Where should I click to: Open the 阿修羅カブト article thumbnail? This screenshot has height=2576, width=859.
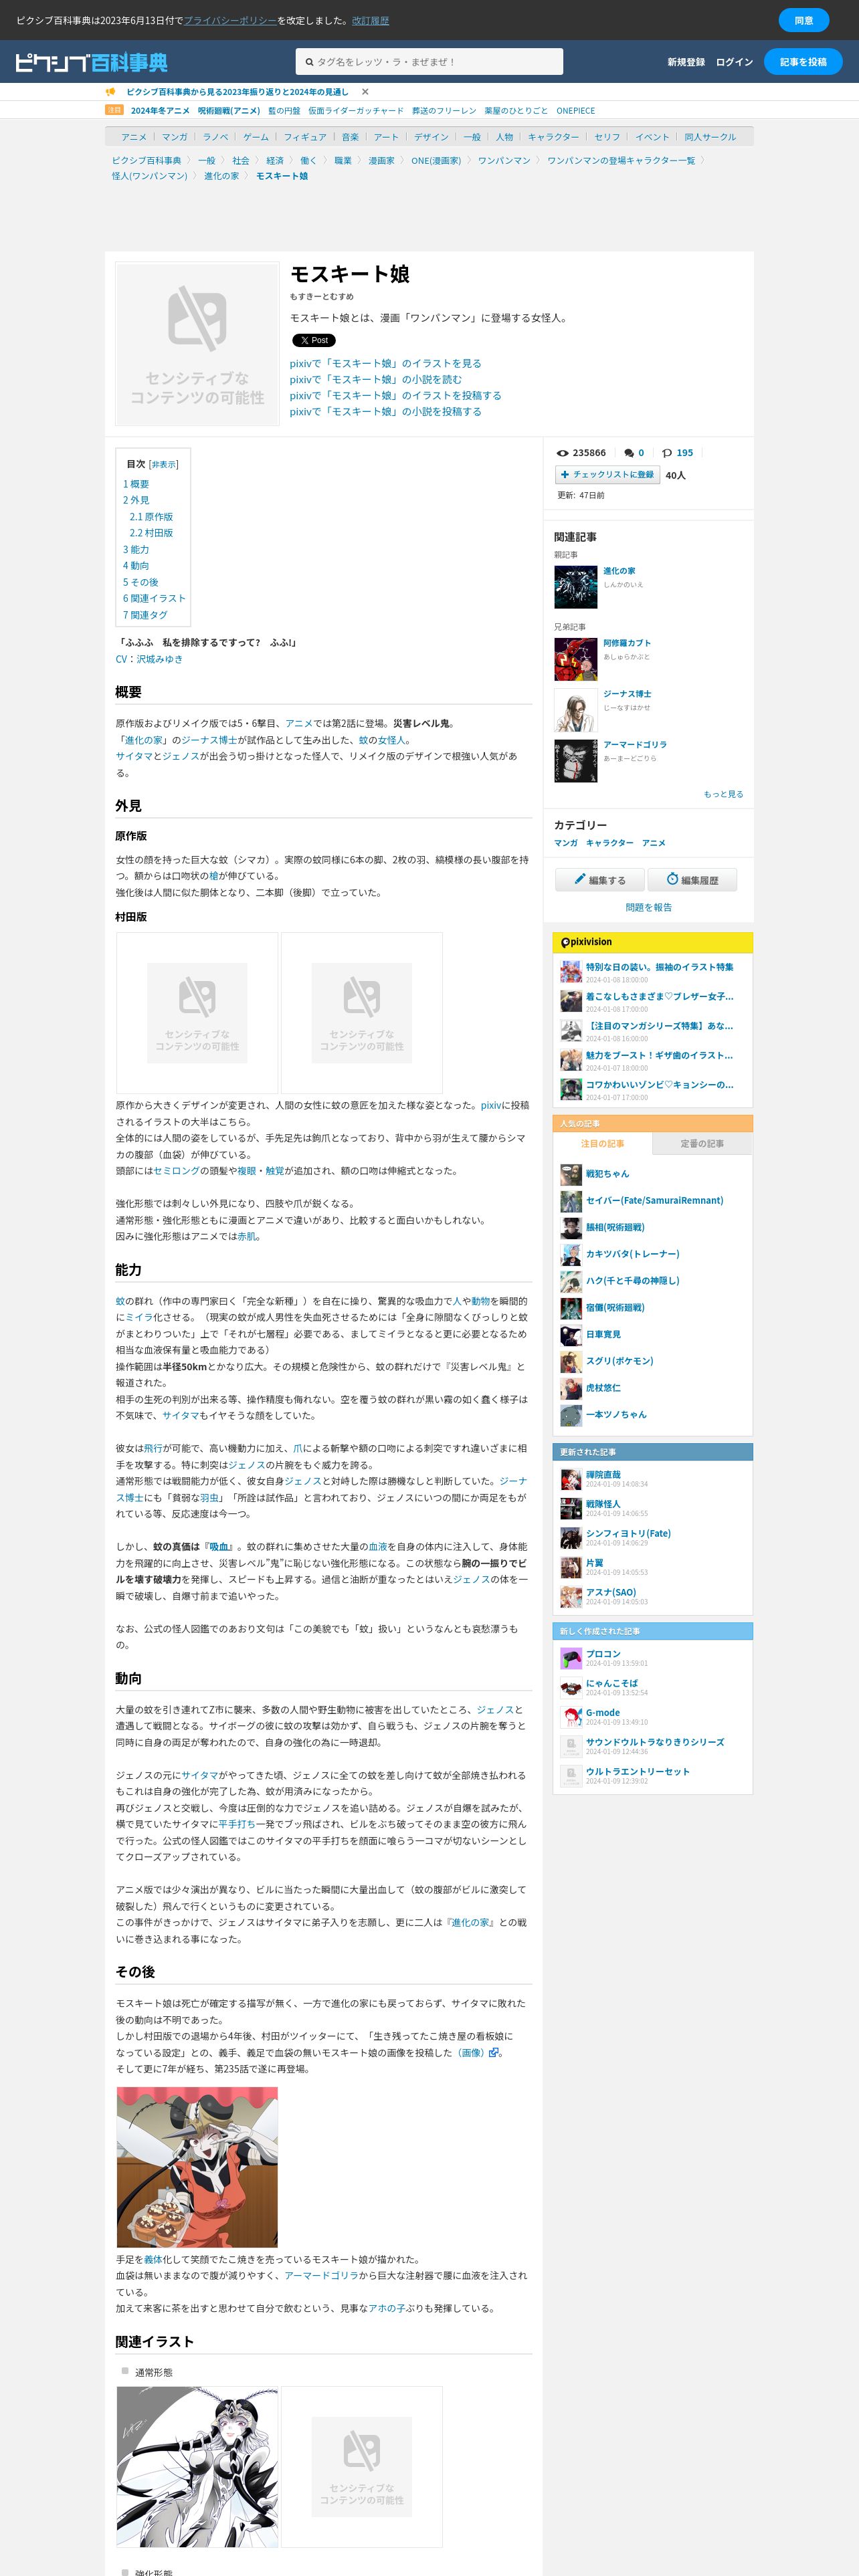pyautogui.click(x=576, y=659)
